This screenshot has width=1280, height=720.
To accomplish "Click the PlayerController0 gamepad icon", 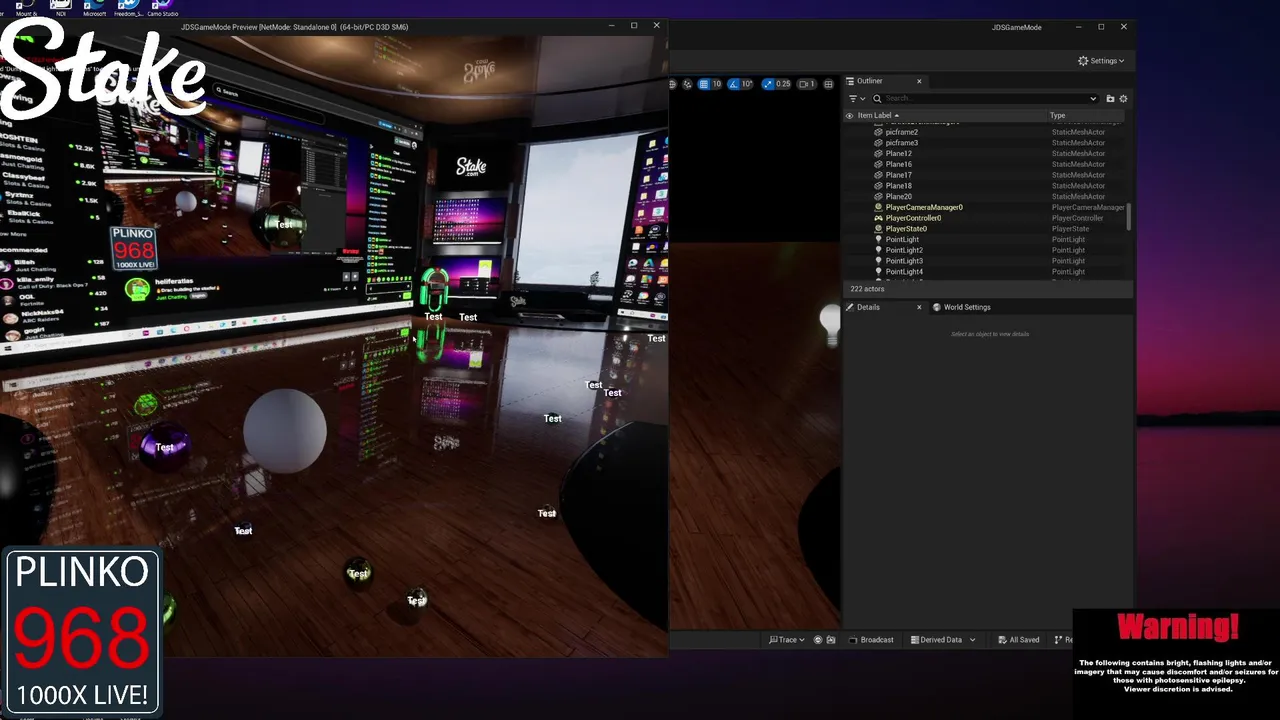I will pos(879,218).
